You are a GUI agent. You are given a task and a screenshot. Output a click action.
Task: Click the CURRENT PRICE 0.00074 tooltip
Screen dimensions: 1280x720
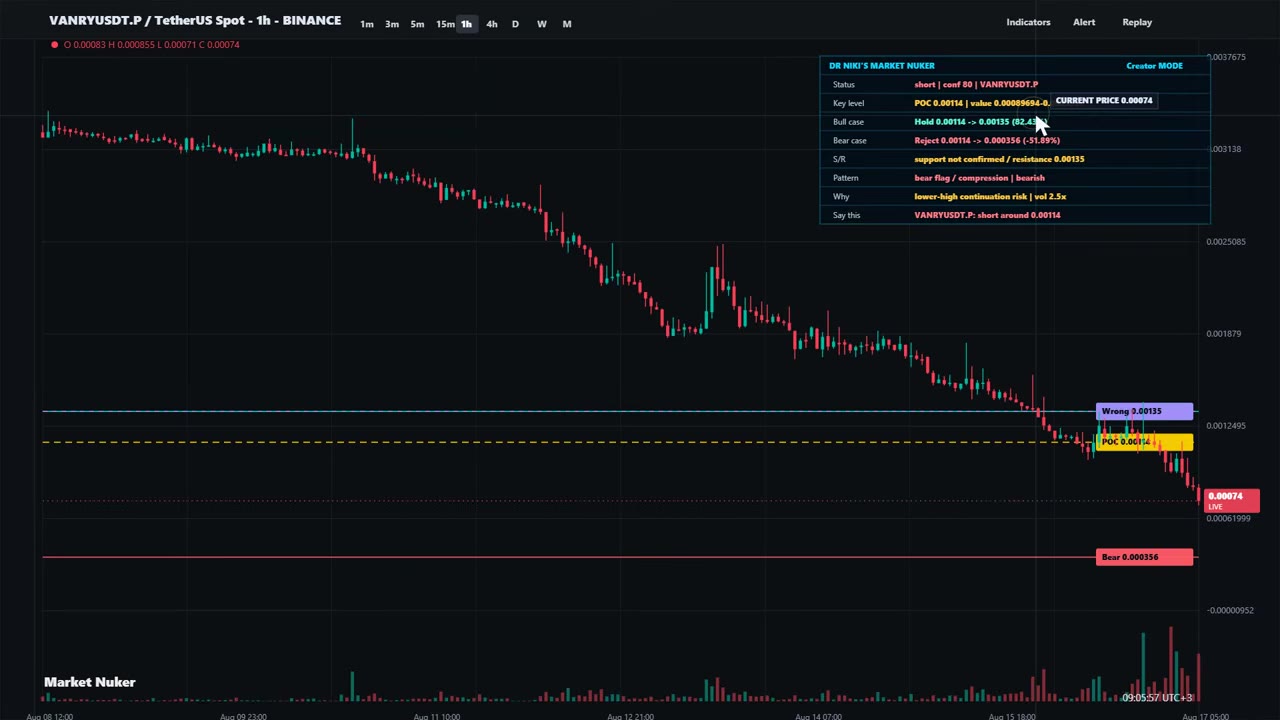(1104, 101)
